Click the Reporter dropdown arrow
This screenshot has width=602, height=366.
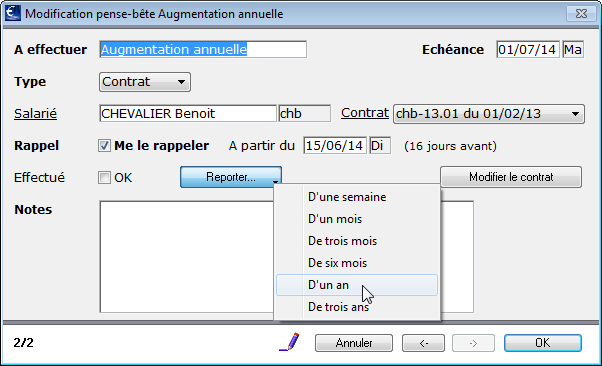(275, 181)
